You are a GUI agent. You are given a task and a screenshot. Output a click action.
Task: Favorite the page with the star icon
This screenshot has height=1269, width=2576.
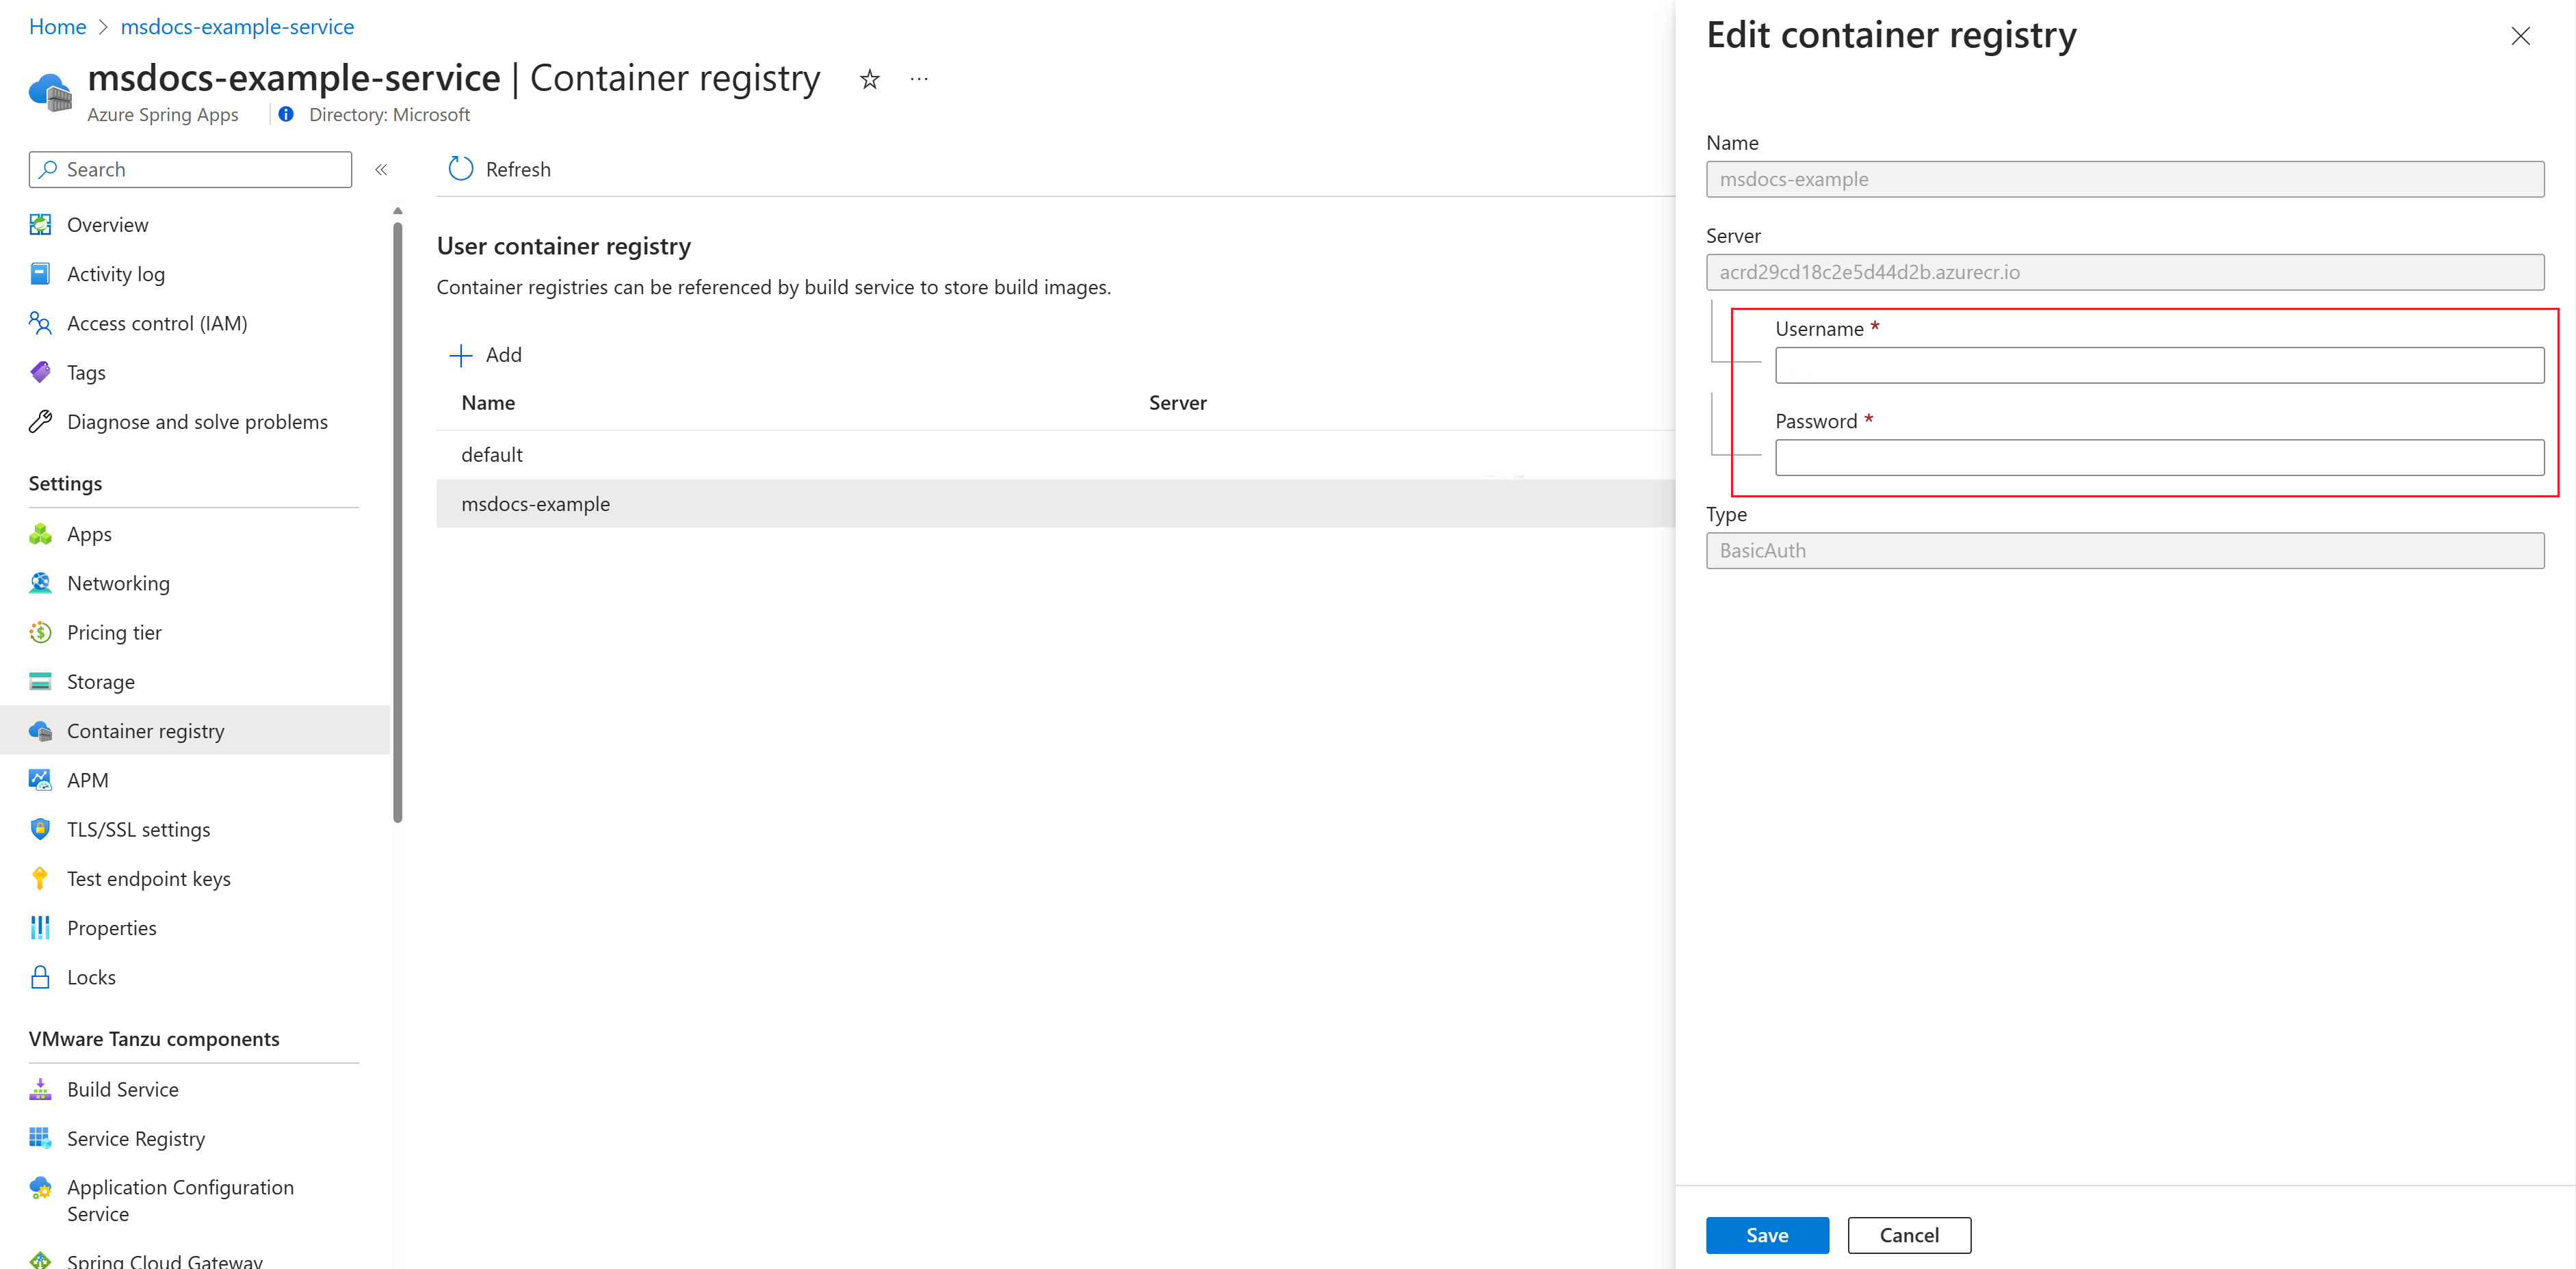(869, 79)
